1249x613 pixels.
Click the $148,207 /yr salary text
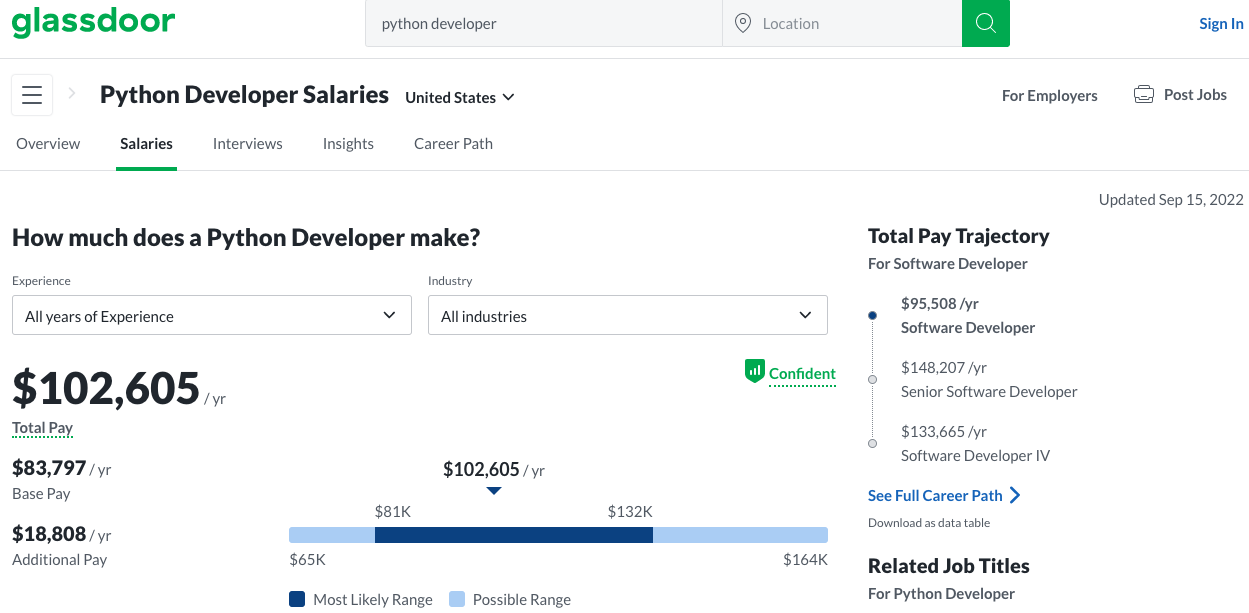tap(944, 367)
